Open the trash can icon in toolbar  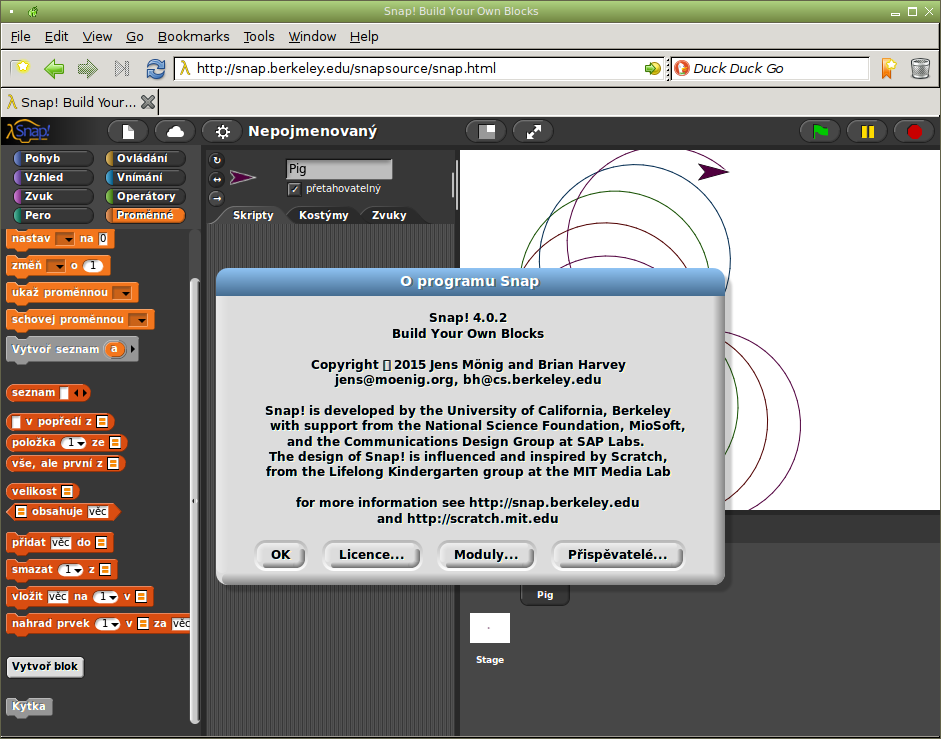click(x=920, y=68)
